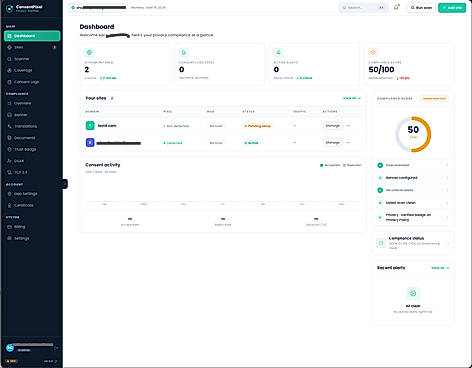Click the All clear icon in Recent alerts
The image size is (472, 368).
(x=413, y=293)
